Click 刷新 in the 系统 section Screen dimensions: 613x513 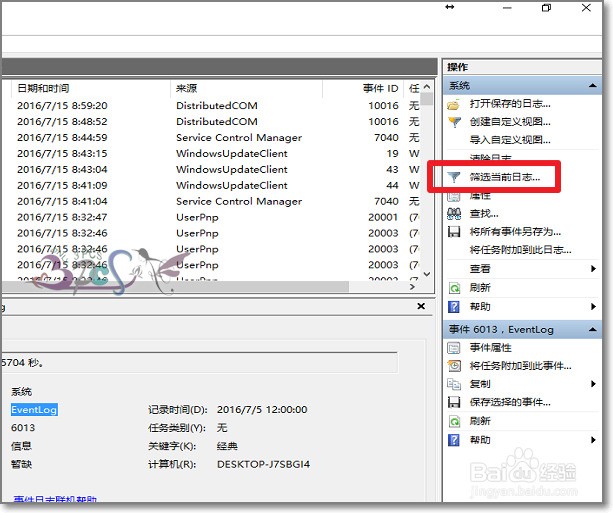480,288
